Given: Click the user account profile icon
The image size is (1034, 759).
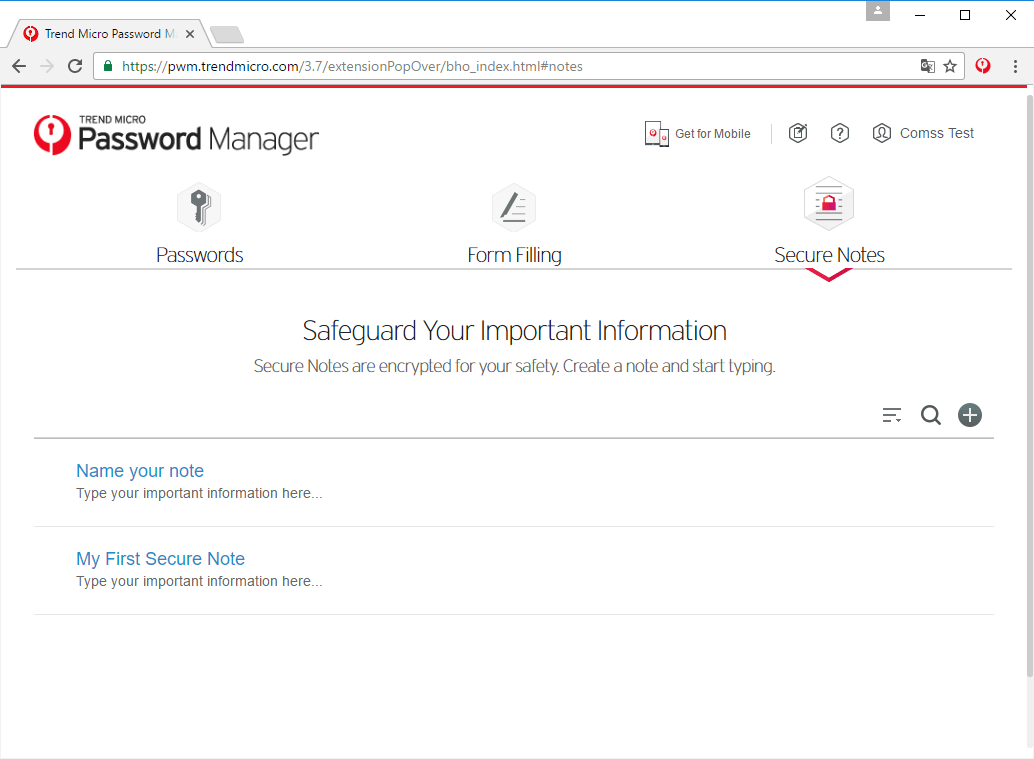Looking at the screenshot, I should [882, 133].
